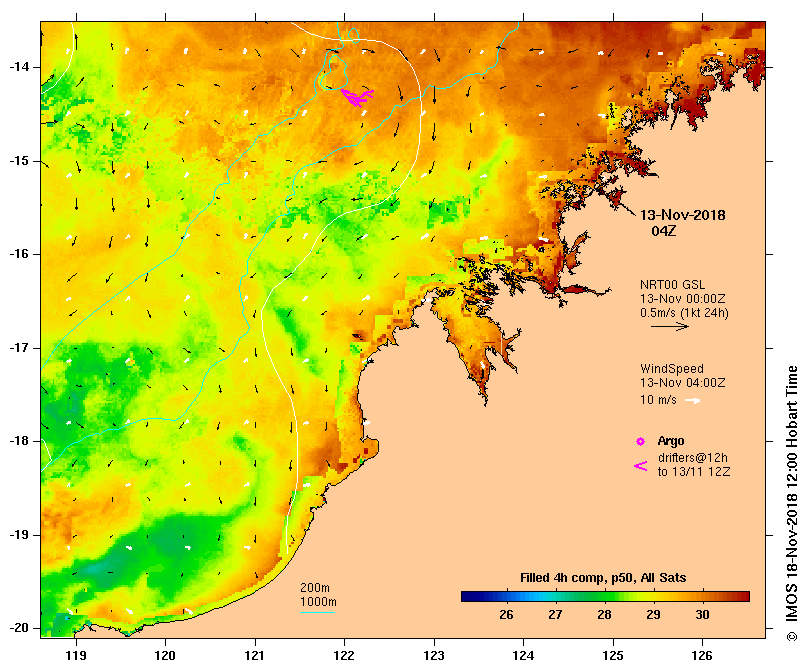The width and height of the screenshot is (809, 672).
Task: Click the 'WindSpeed' legend heading
Action: click(x=672, y=369)
